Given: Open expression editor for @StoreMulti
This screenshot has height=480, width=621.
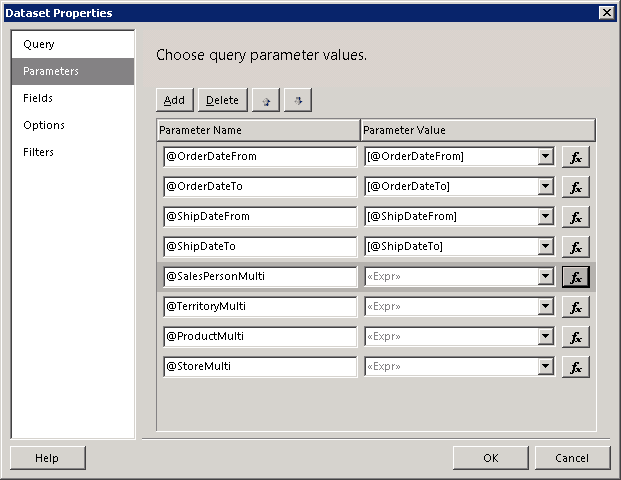Looking at the screenshot, I should pos(575,367).
